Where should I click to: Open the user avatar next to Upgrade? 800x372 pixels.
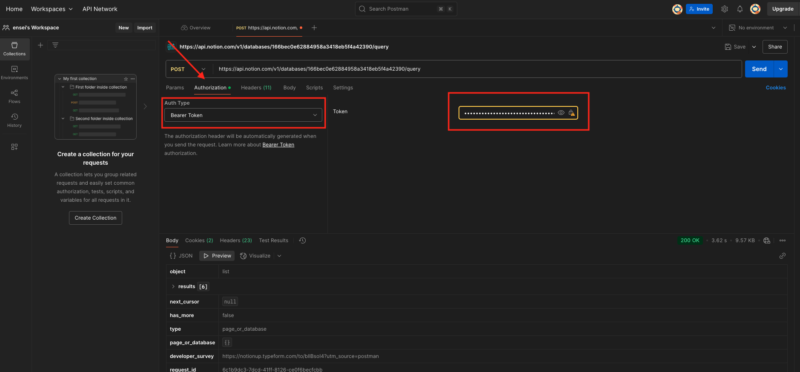(755, 9)
